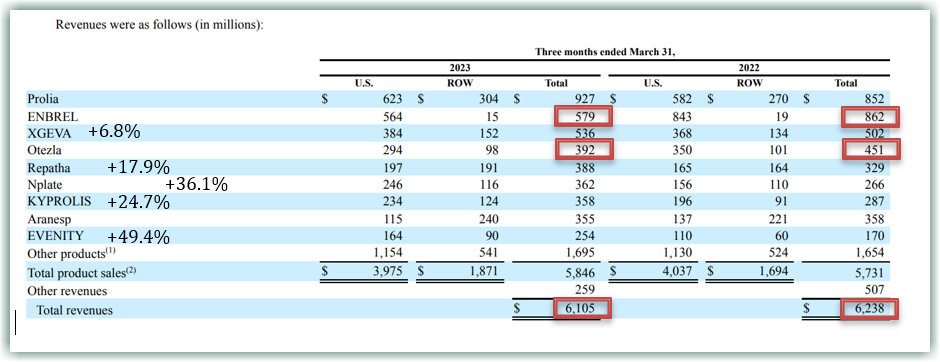Click the 2022 column group header
Screen dimensions: 940x362
[749, 68]
